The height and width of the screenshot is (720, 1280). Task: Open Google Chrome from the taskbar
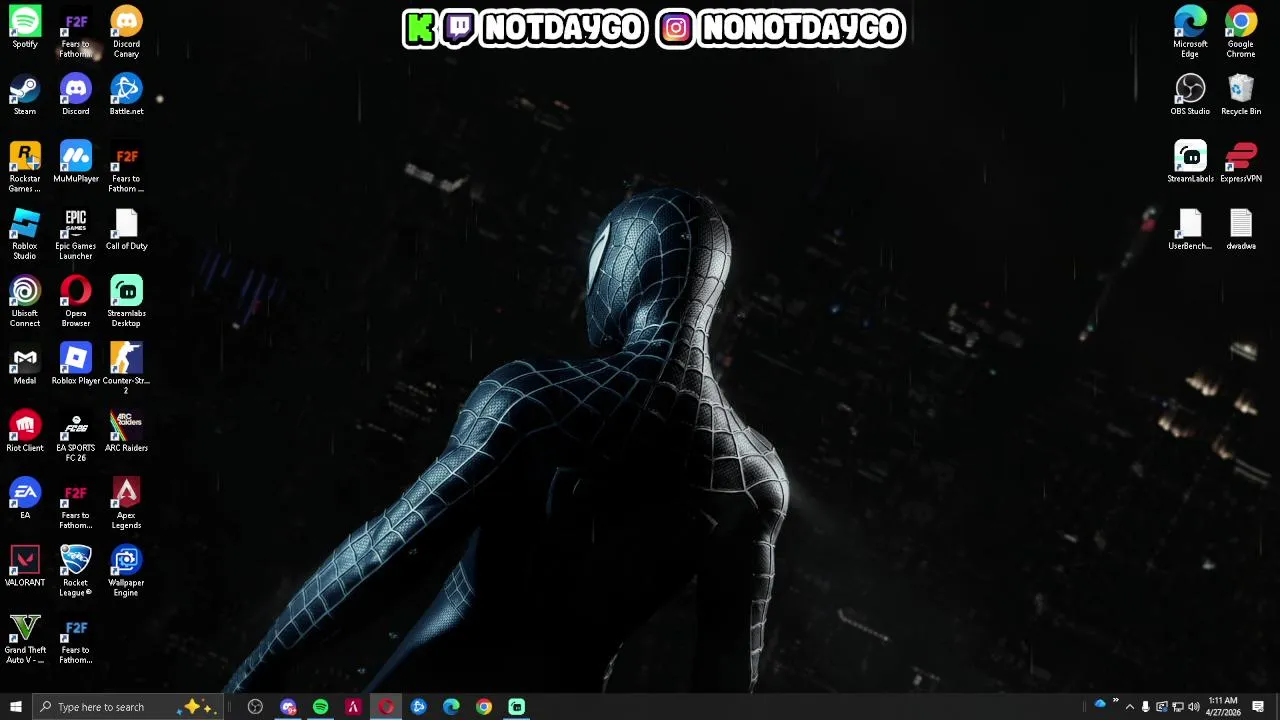point(484,707)
